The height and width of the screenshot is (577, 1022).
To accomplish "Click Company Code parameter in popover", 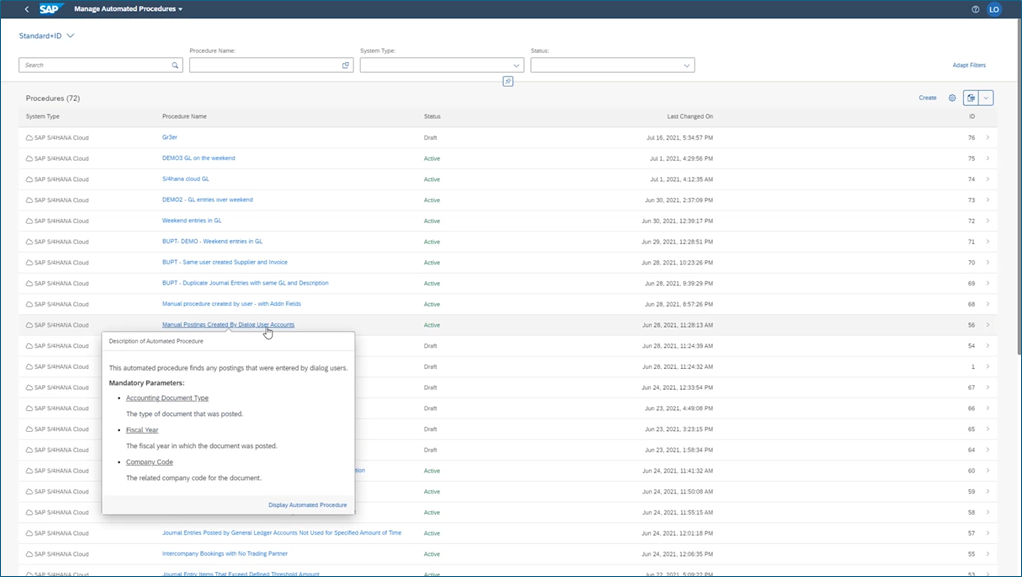I will (x=149, y=462).
